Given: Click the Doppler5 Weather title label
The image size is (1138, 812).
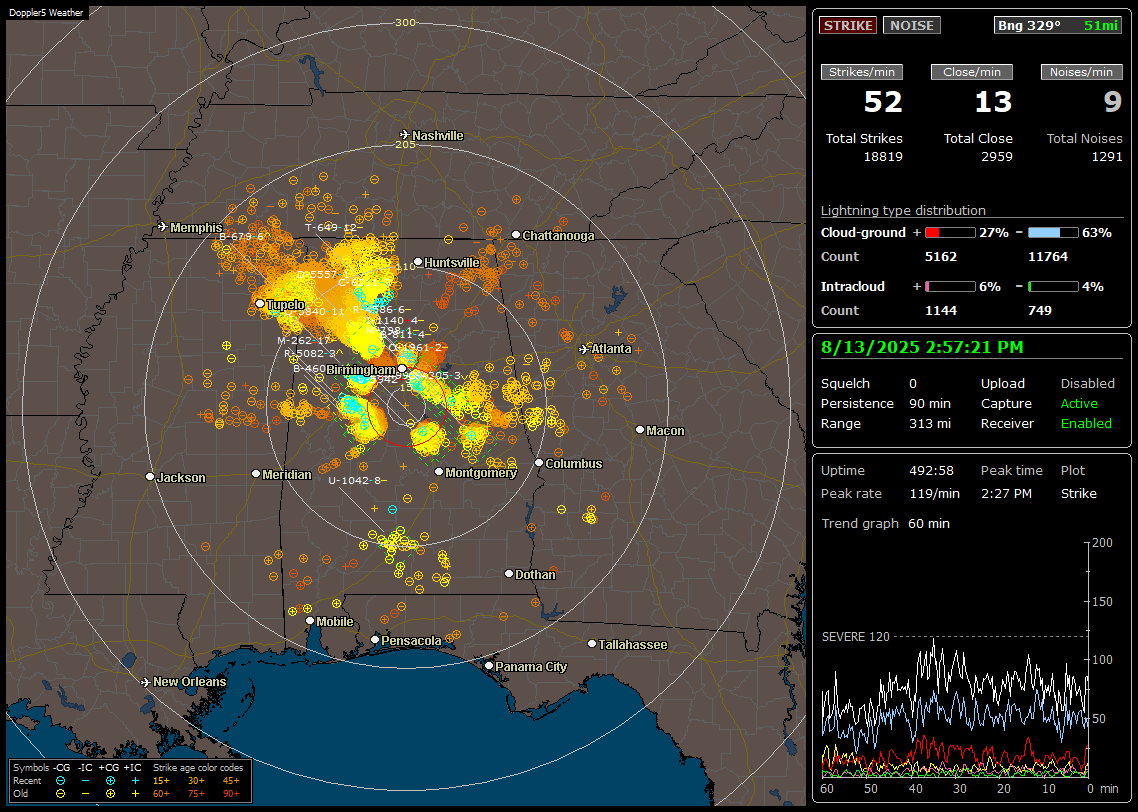Looking at the screenshot, I should (x=46, y=12).
